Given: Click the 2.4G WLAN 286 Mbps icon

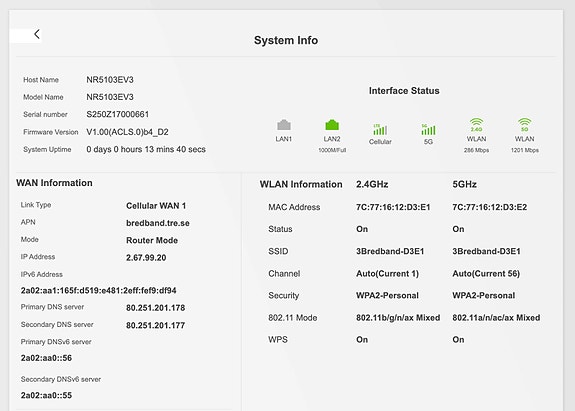Looking at the screenshot, I should (476, 125).
